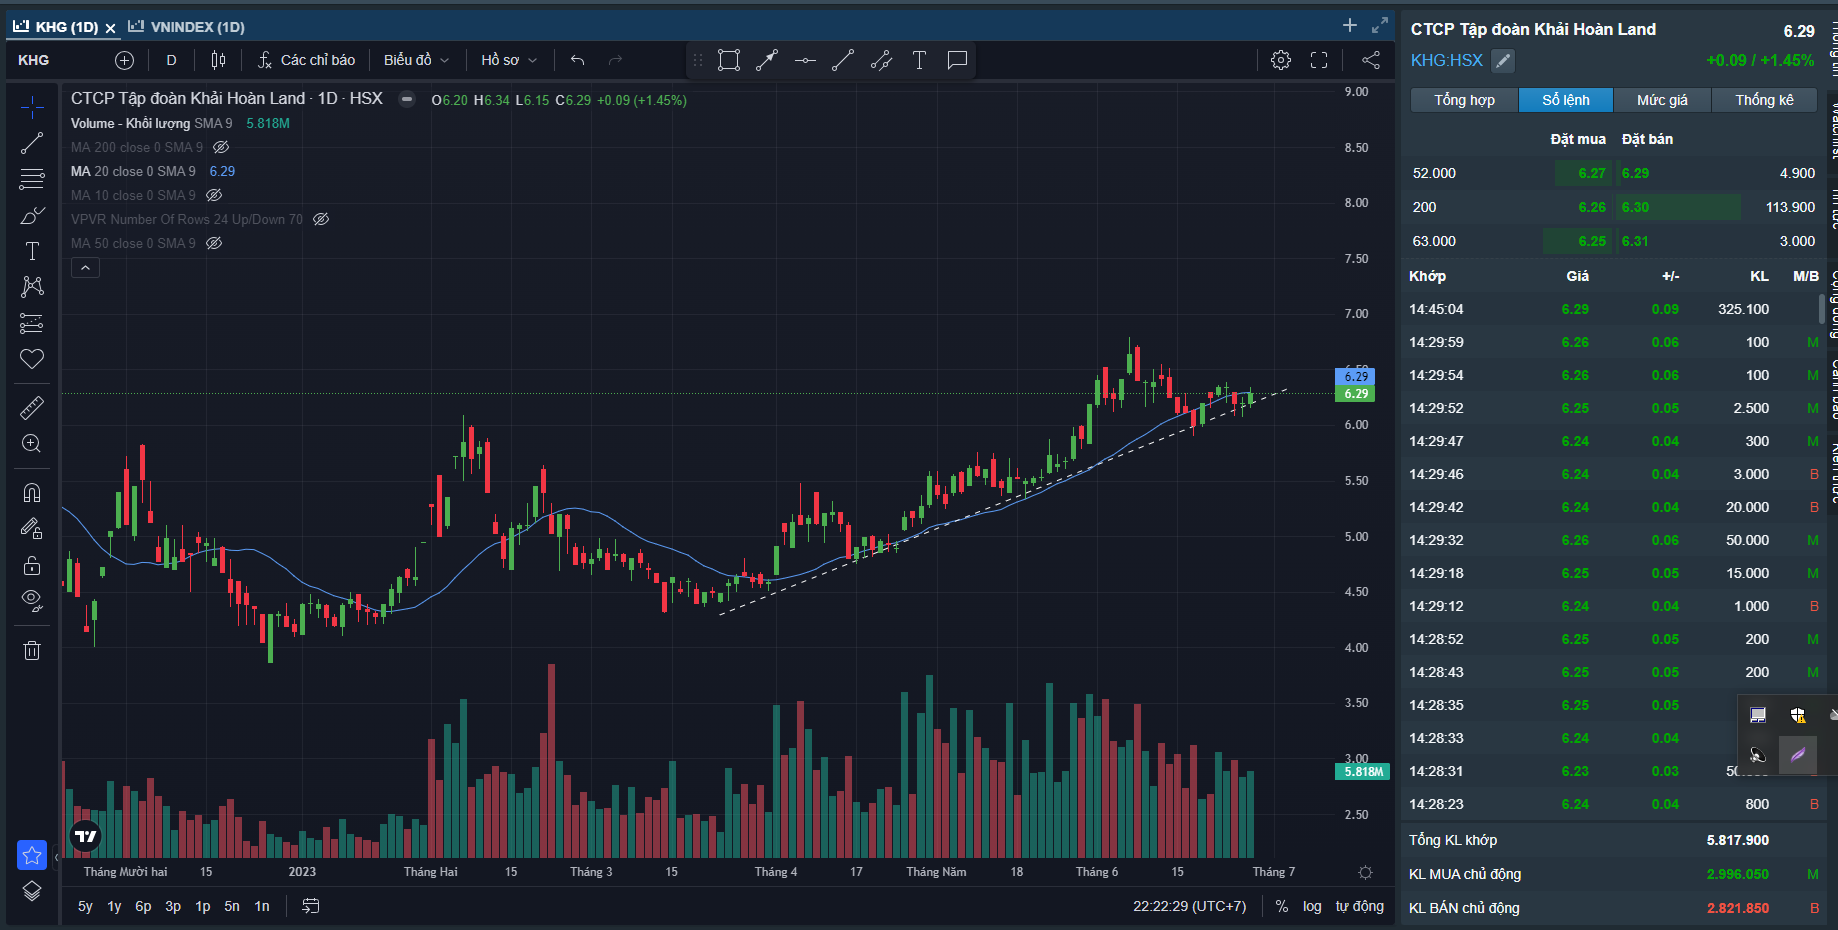Select the magnet snap mode icon
Viewport: 1838px width, 930px height.
tap(32, 492)
